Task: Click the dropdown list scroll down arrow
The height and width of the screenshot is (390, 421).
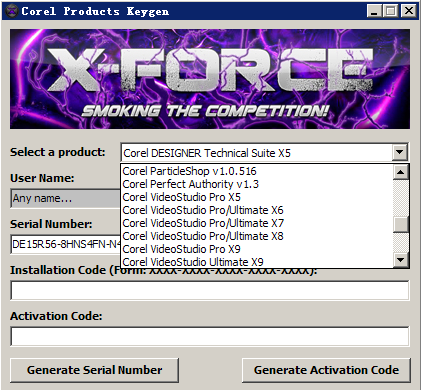Action: coord(401,260)
